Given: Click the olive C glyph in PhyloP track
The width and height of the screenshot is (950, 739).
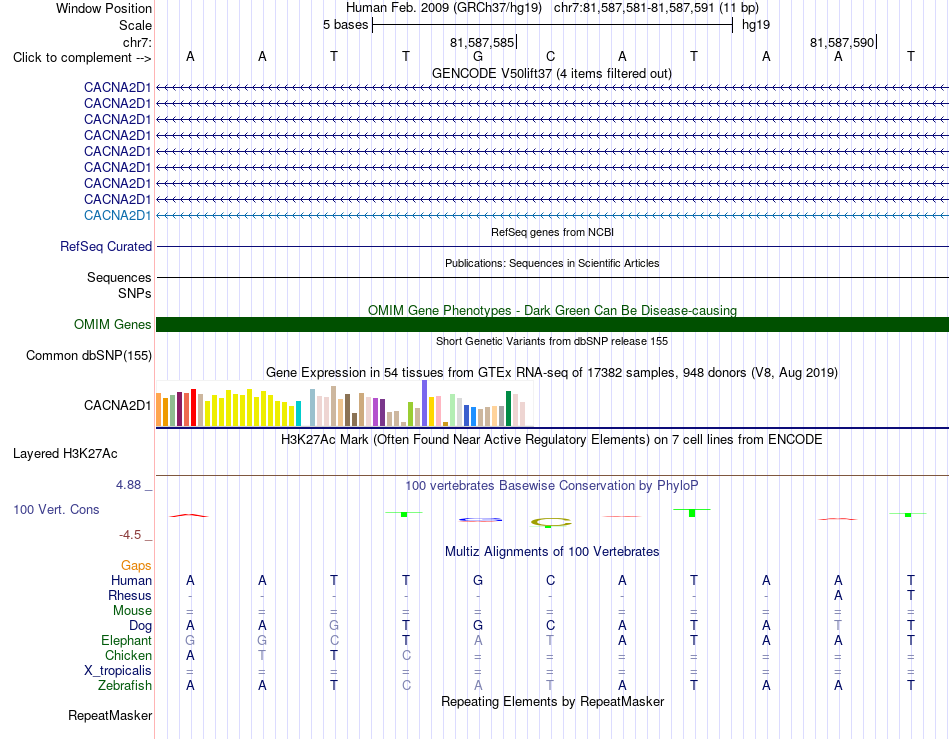Looking at the screenshot, I should click(x=551, y=522).
